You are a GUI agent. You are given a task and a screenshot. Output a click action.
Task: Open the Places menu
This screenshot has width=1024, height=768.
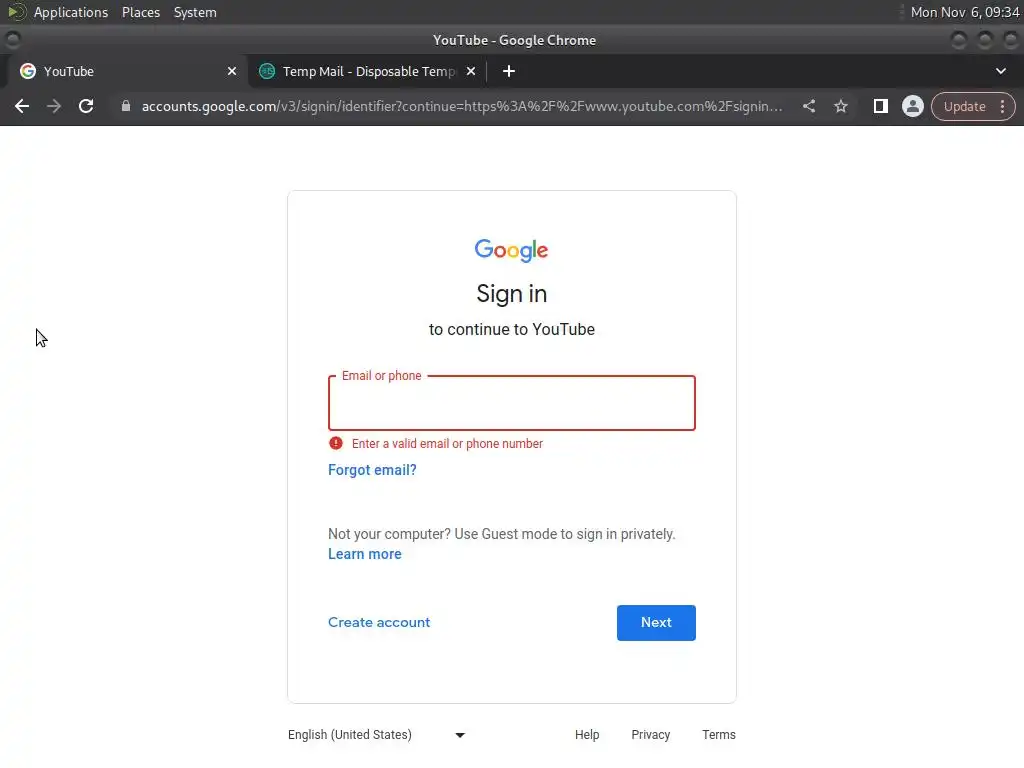click(141, 12)
